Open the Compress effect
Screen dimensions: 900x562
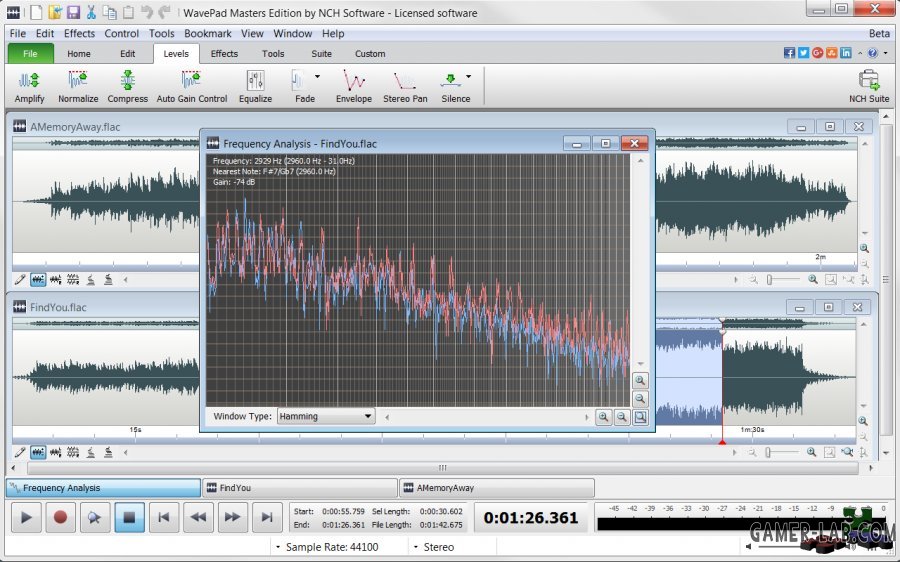[x=127, y=87]
